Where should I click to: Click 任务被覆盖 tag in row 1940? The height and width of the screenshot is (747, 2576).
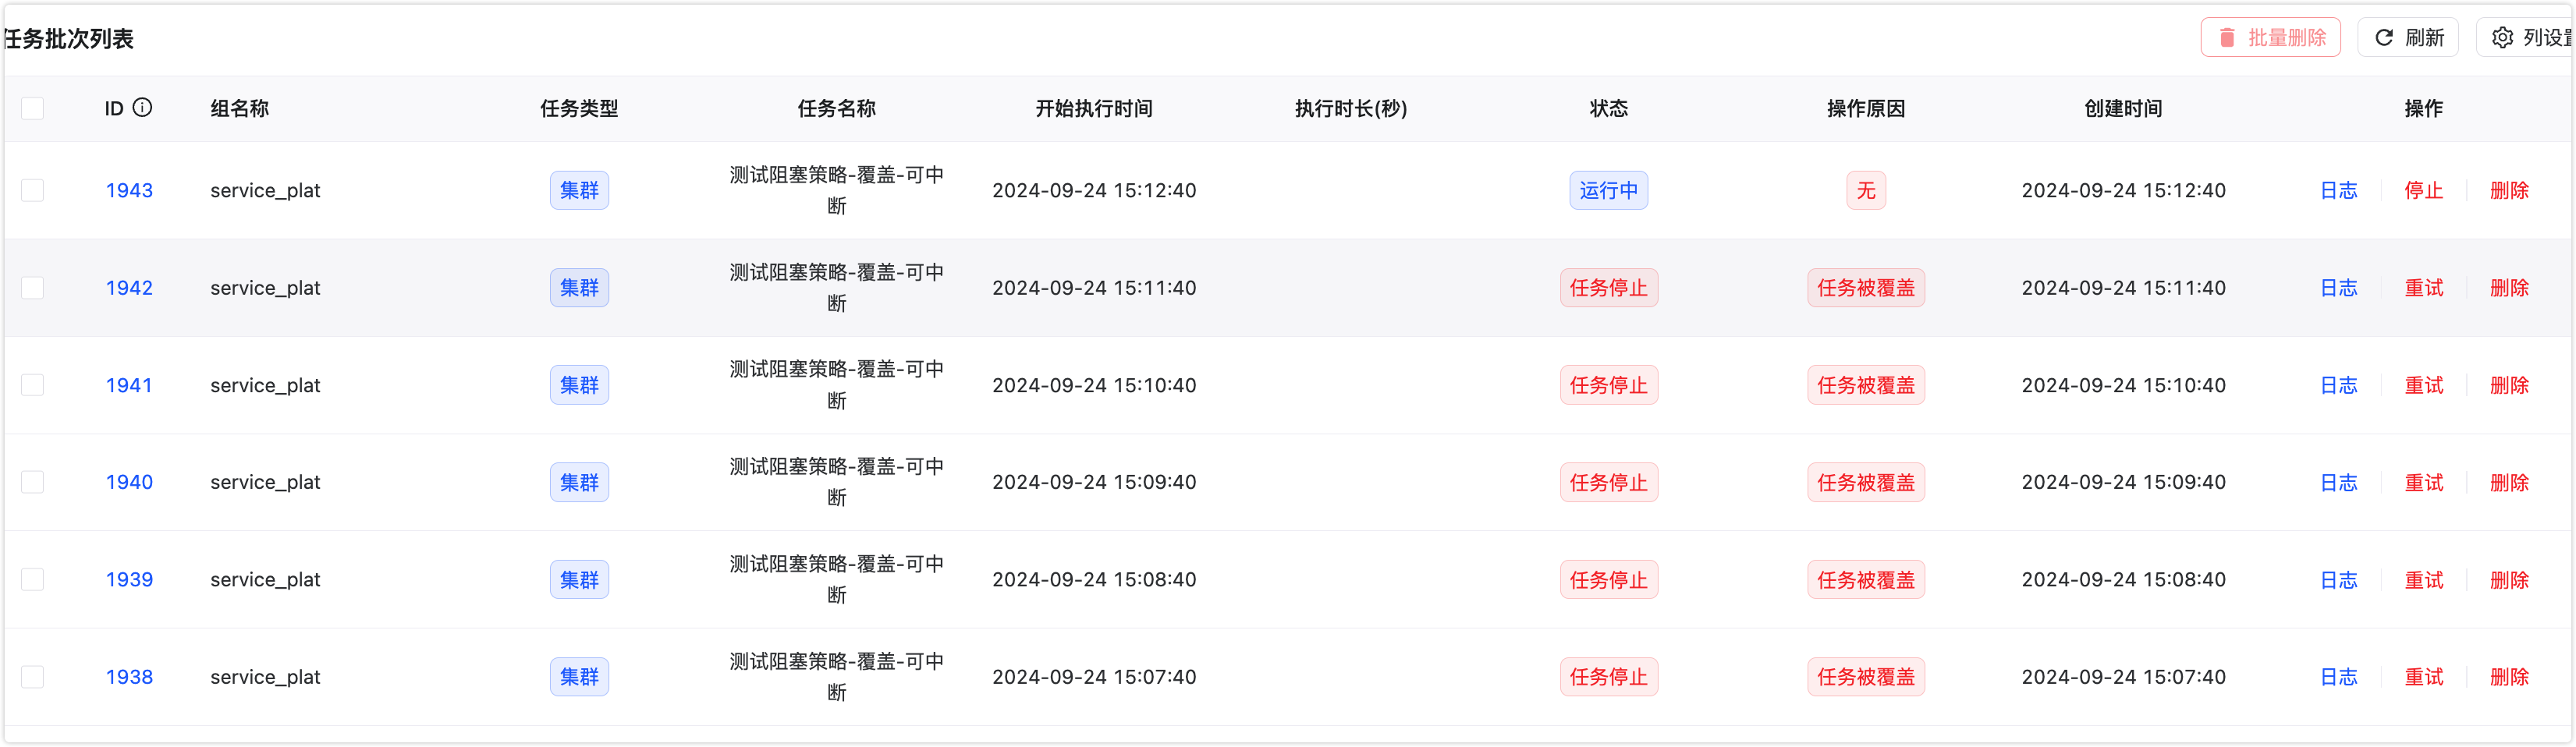point(1865,482)
